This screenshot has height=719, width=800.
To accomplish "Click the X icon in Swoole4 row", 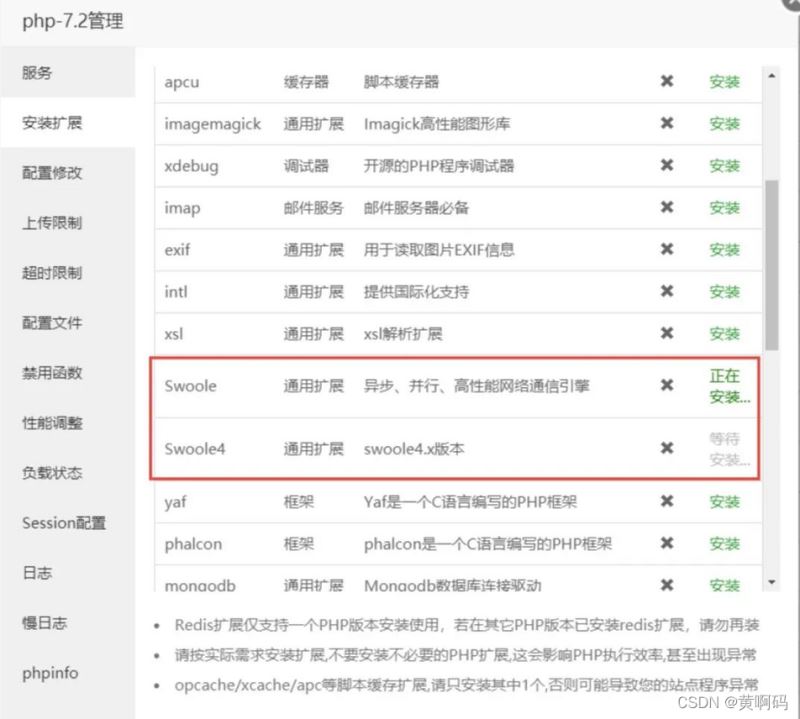I will (667, 448).
